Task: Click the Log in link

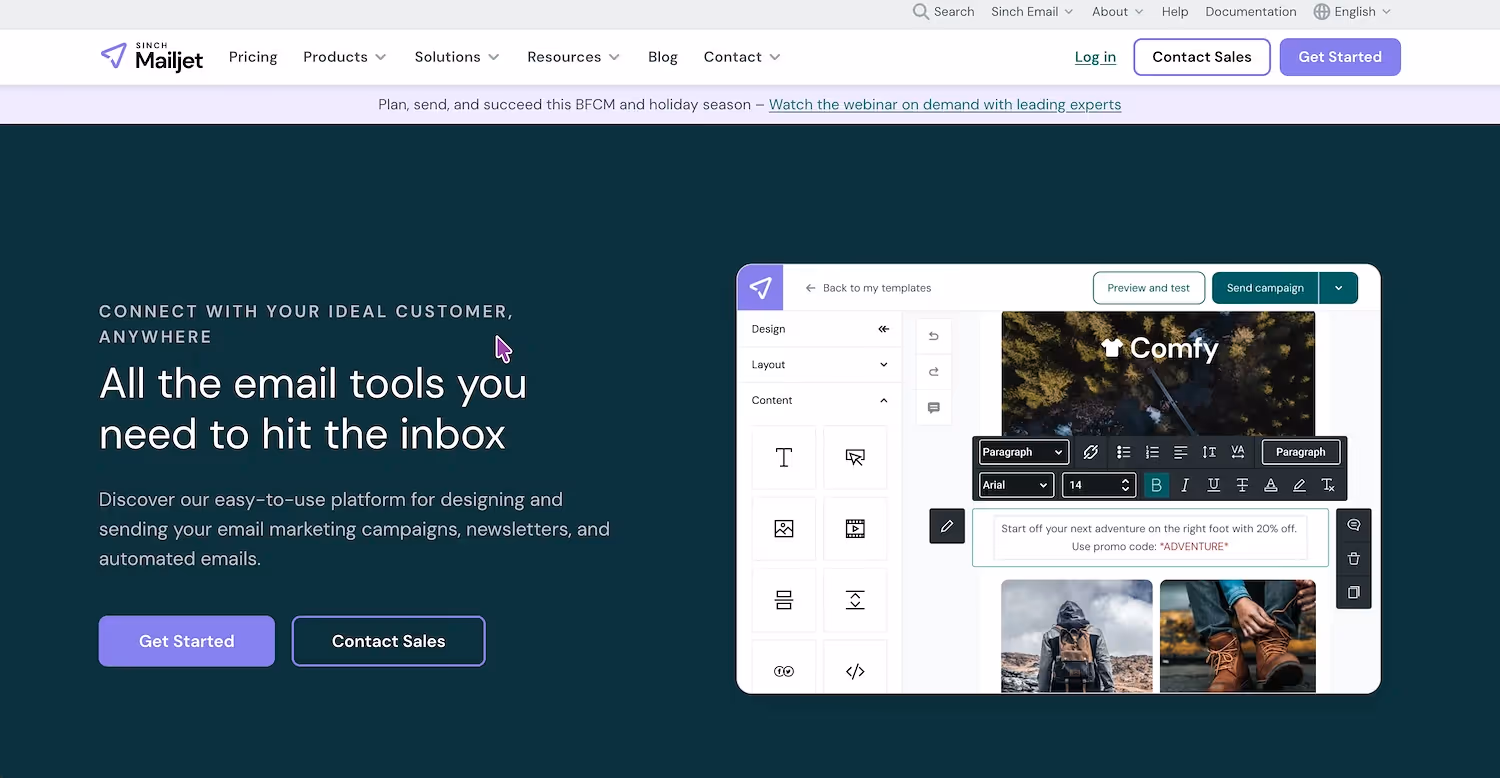Action: pyautogui.click(x=1095, y=57)
